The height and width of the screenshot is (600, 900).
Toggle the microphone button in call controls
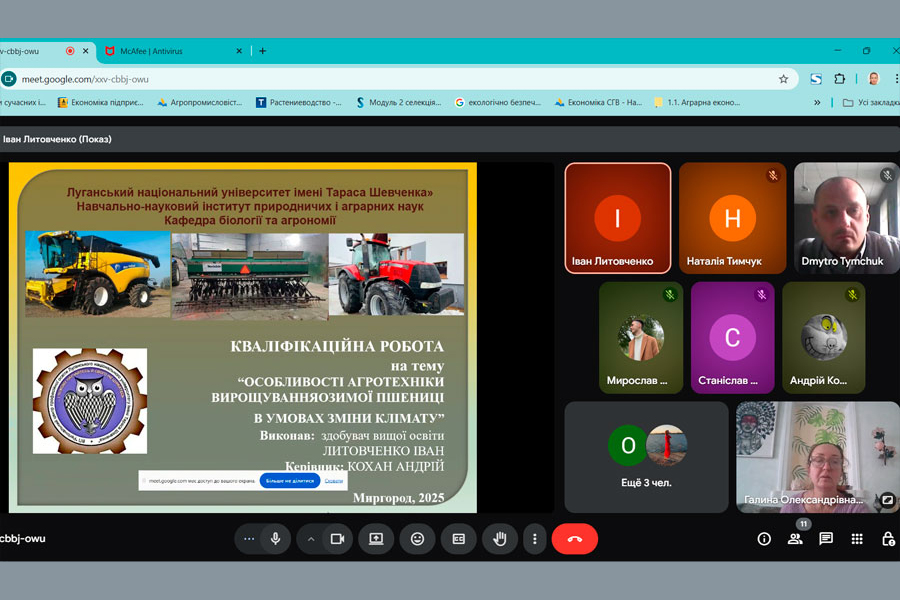point(275,539)
